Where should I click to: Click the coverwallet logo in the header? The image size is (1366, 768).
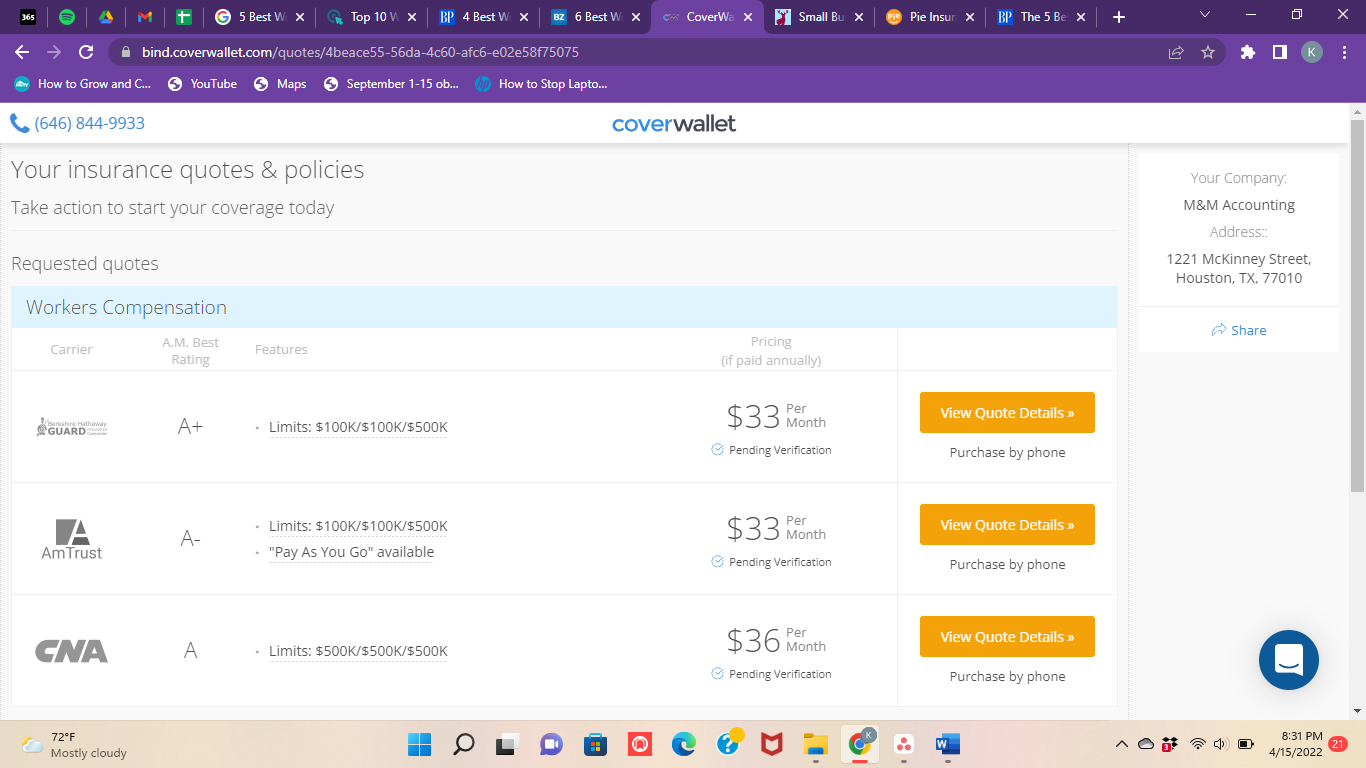coord(674,123)
